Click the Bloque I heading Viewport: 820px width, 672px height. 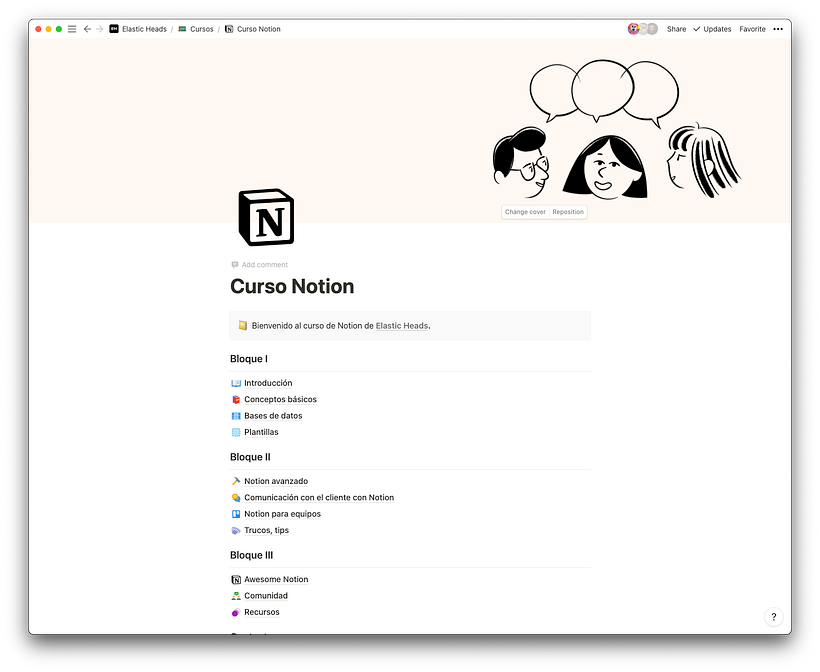(249, 359)
